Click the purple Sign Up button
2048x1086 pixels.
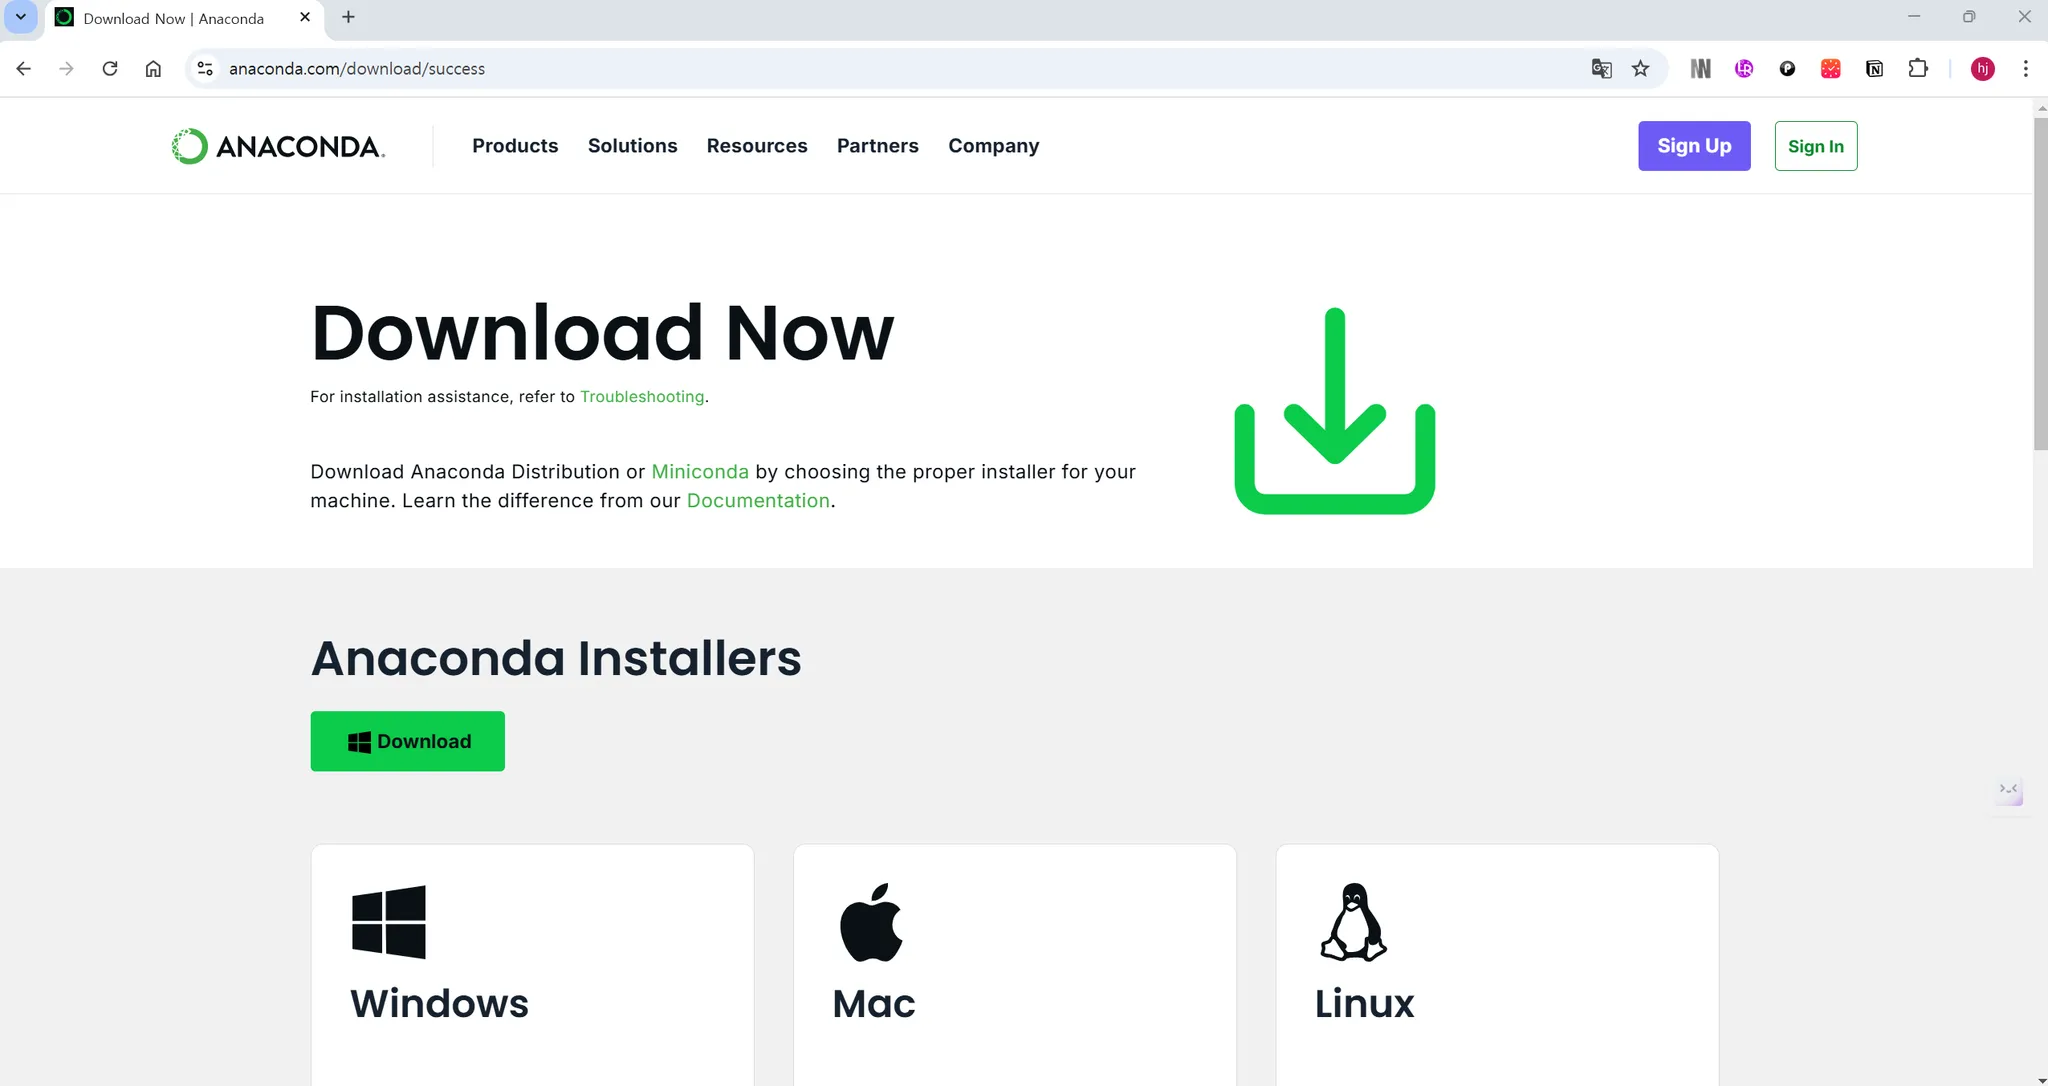point(1693,146)
